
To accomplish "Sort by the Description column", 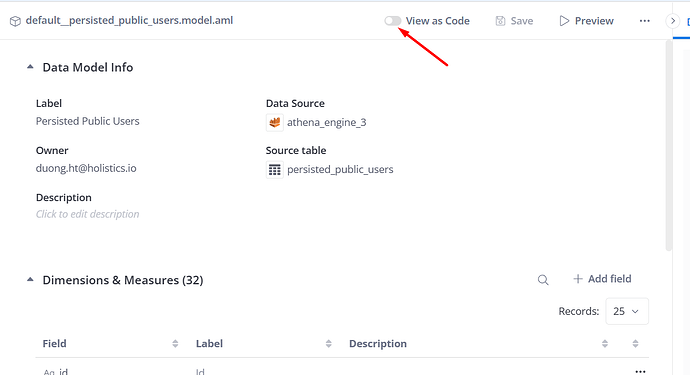I will (605, 344).
